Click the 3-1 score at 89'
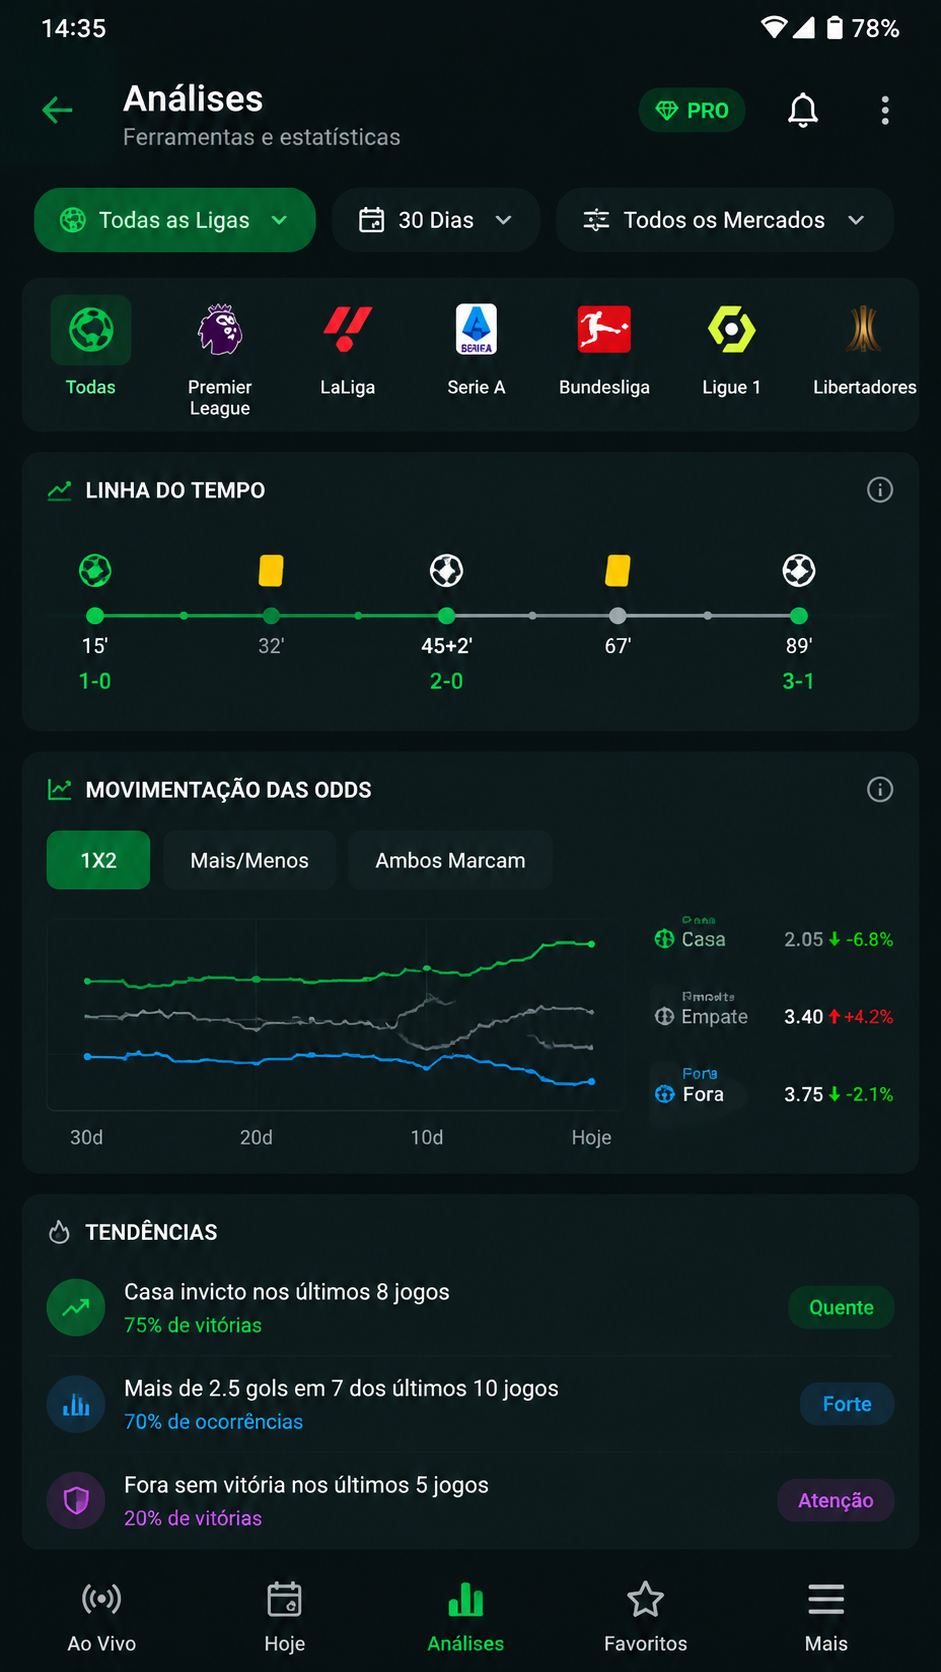The height and width of the screenshot is (1672, 941). click(x=798, y=681)
